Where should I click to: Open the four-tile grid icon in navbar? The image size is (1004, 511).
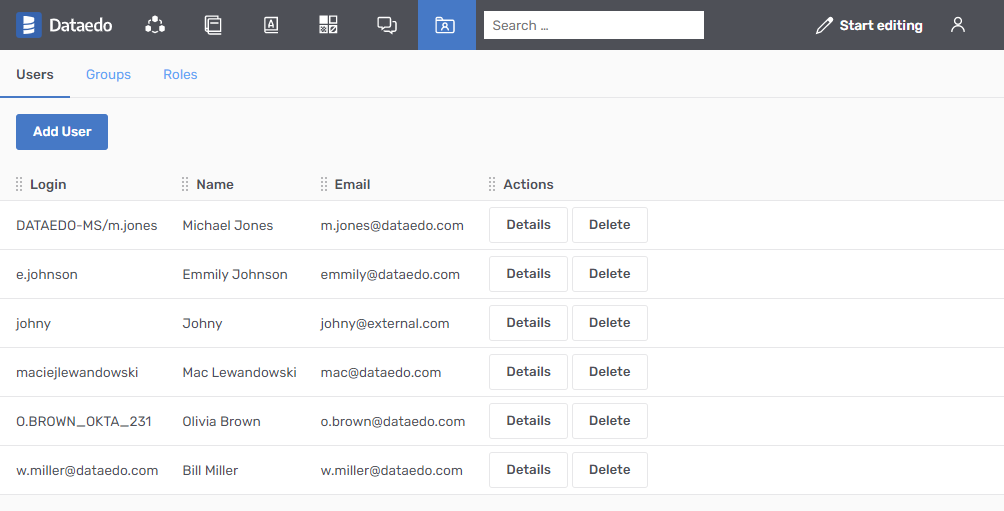click(329, 25)
